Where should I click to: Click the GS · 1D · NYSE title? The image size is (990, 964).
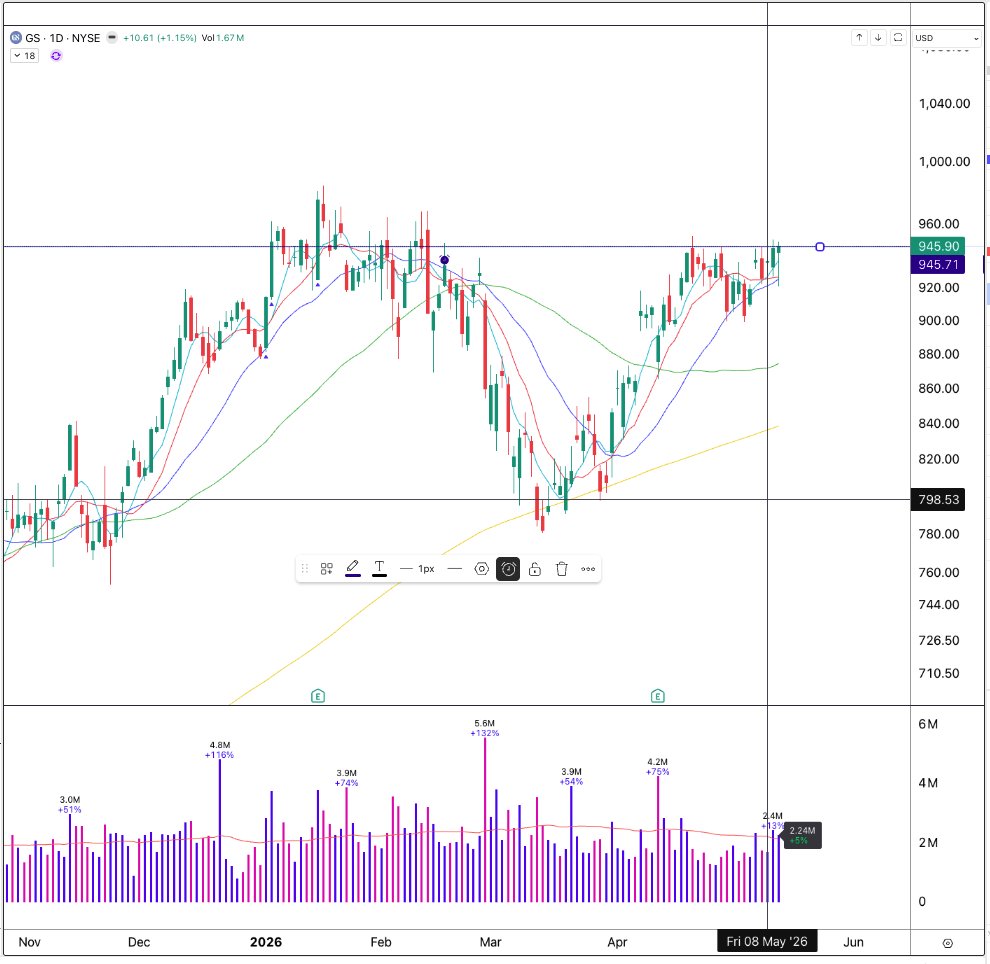63,38
